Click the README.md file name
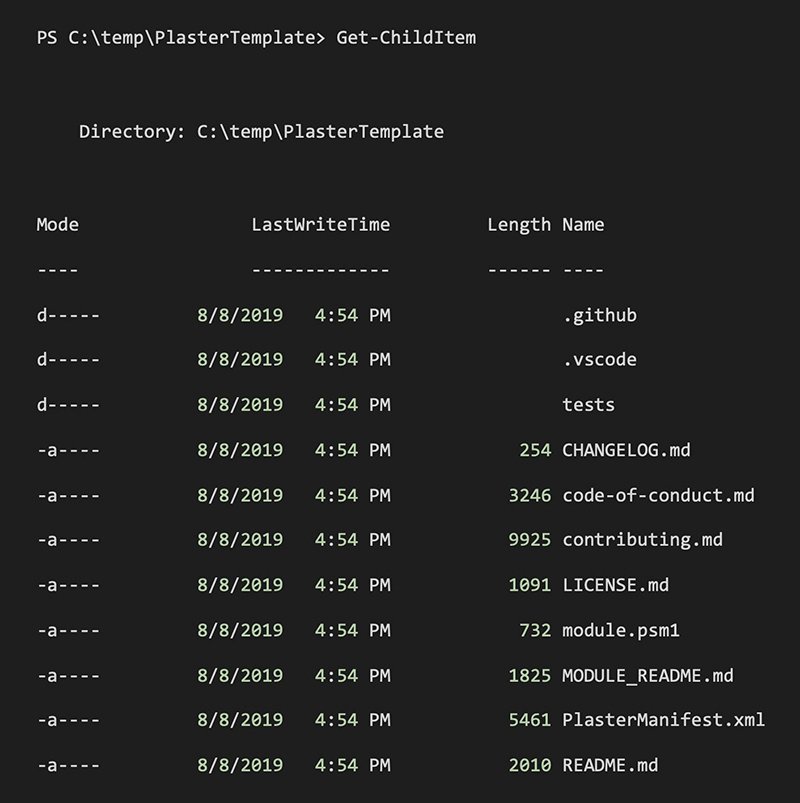 pyautogui.click(x=610, y=765)
